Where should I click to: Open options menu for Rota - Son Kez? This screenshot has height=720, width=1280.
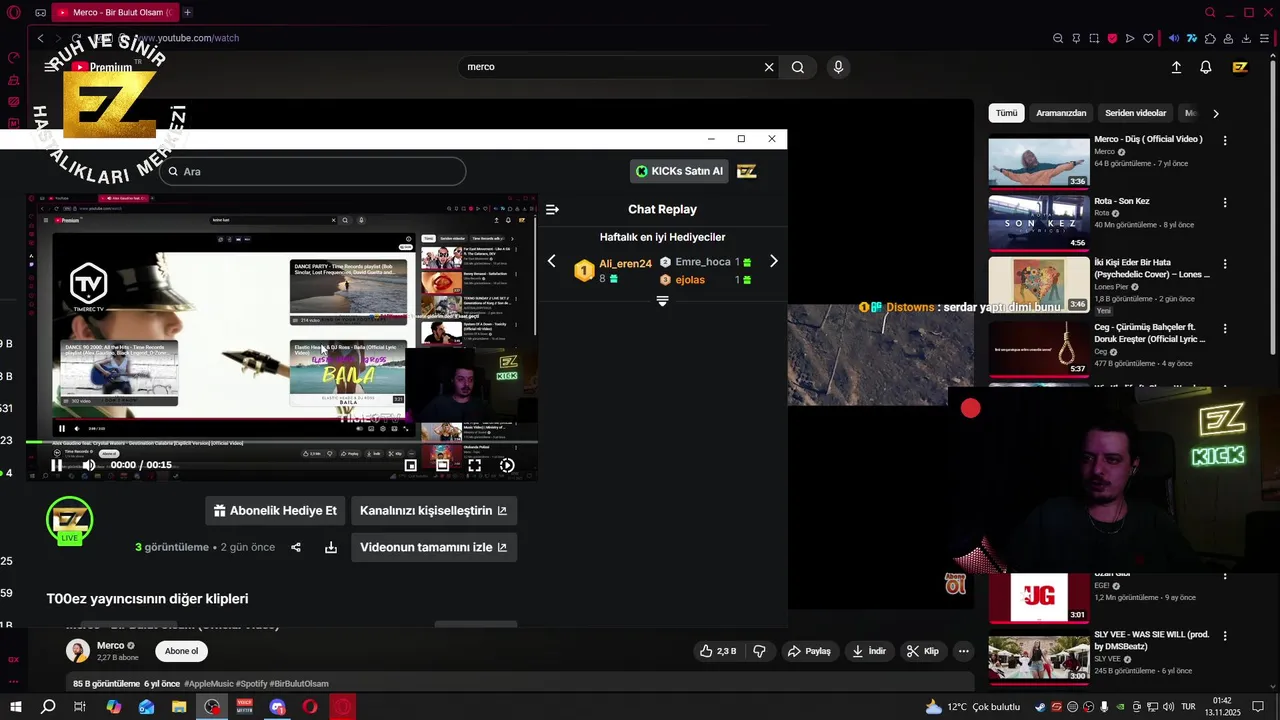1225,203
